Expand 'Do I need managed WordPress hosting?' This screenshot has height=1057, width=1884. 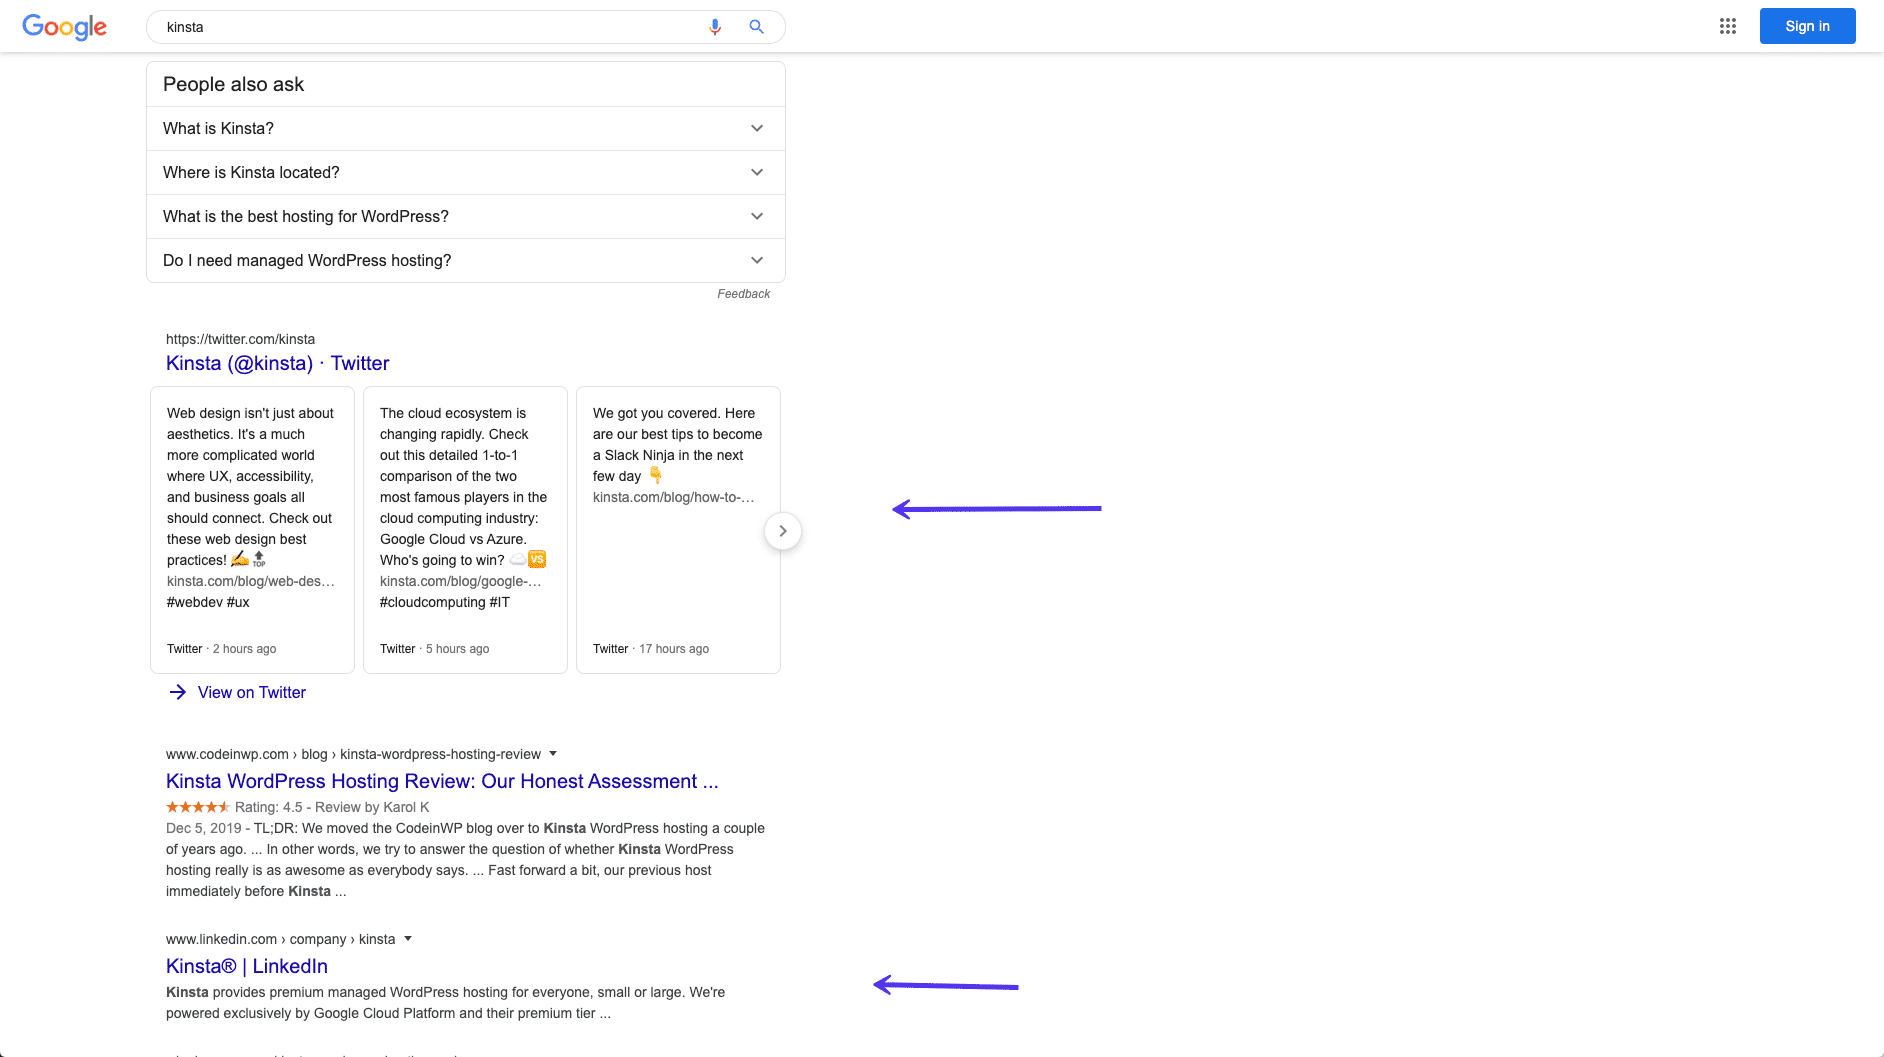coord(466,260)
